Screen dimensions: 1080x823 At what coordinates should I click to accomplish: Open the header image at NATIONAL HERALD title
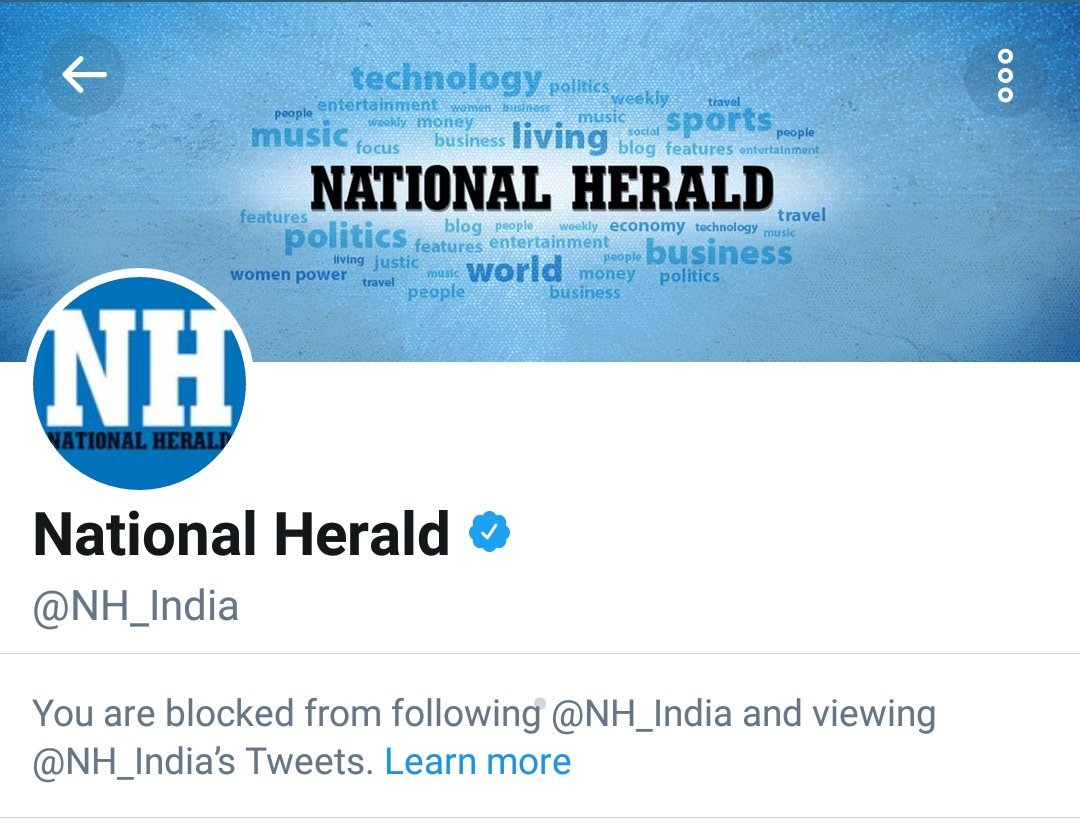tap(541, 189)
